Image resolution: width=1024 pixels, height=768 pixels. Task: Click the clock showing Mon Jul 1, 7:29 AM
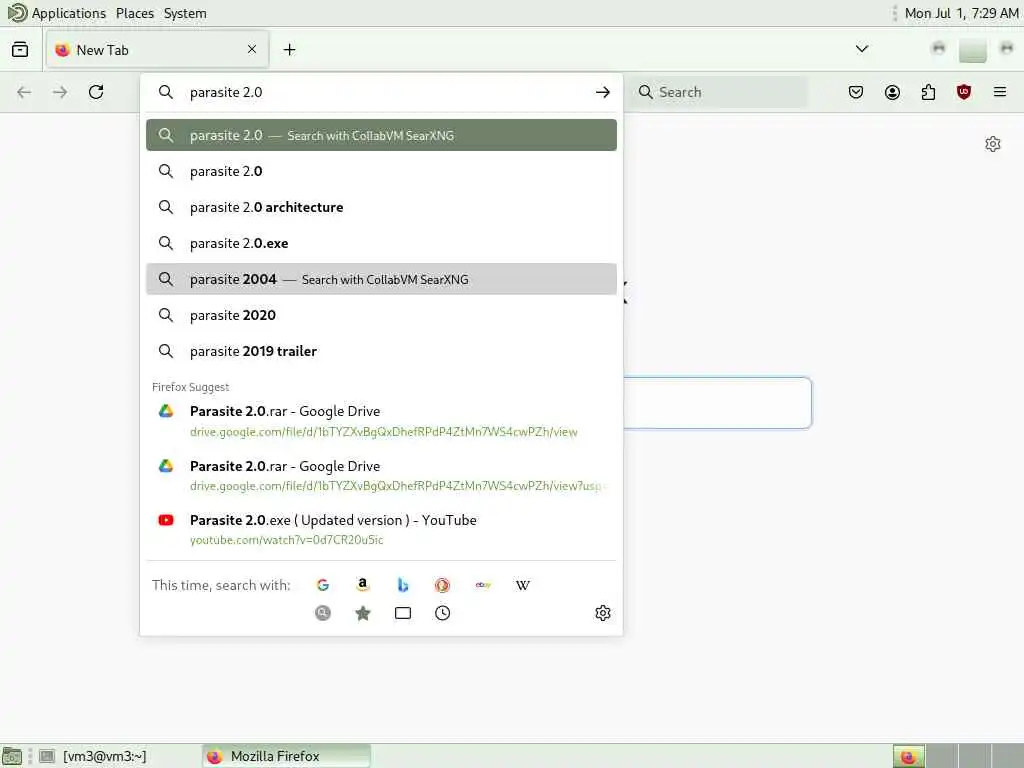[x=961, y=13]
